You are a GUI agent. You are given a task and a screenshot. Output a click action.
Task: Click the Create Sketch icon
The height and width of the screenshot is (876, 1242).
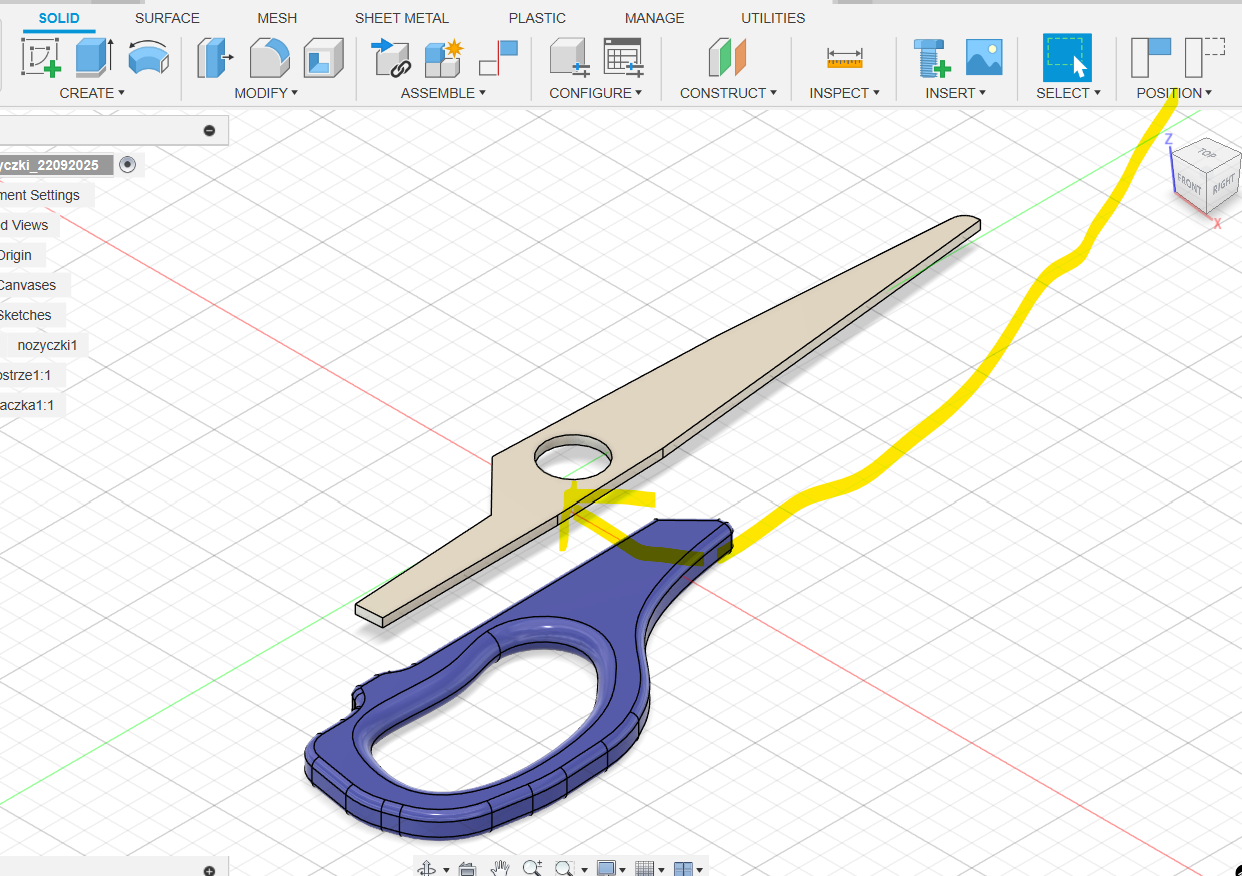point(41,57)
